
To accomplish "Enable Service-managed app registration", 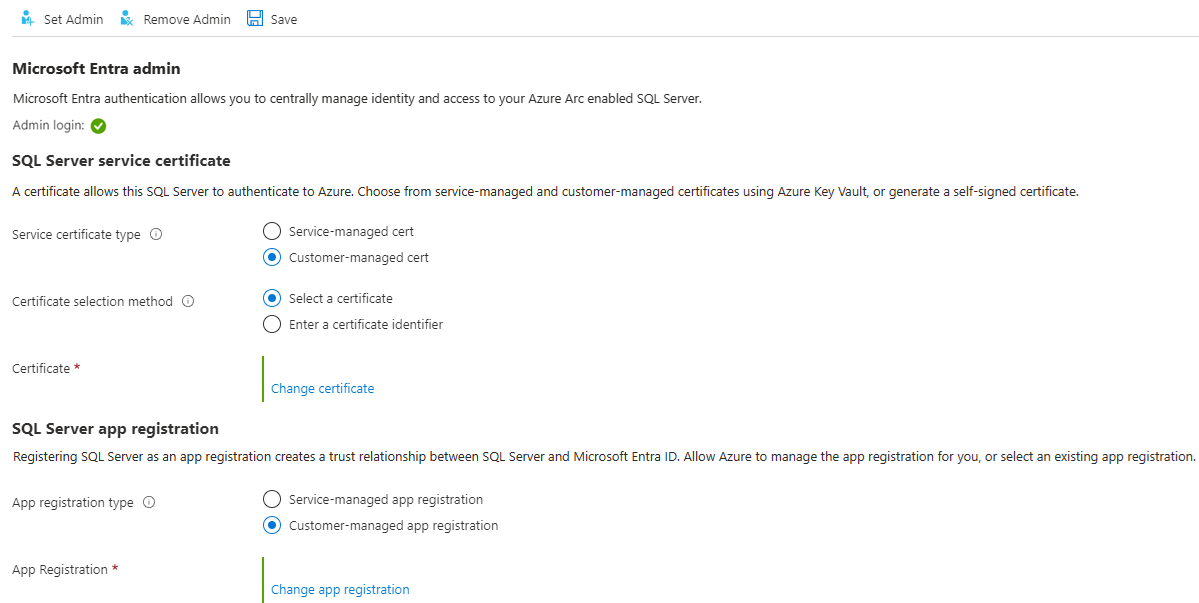I will [x=271, y=498].
